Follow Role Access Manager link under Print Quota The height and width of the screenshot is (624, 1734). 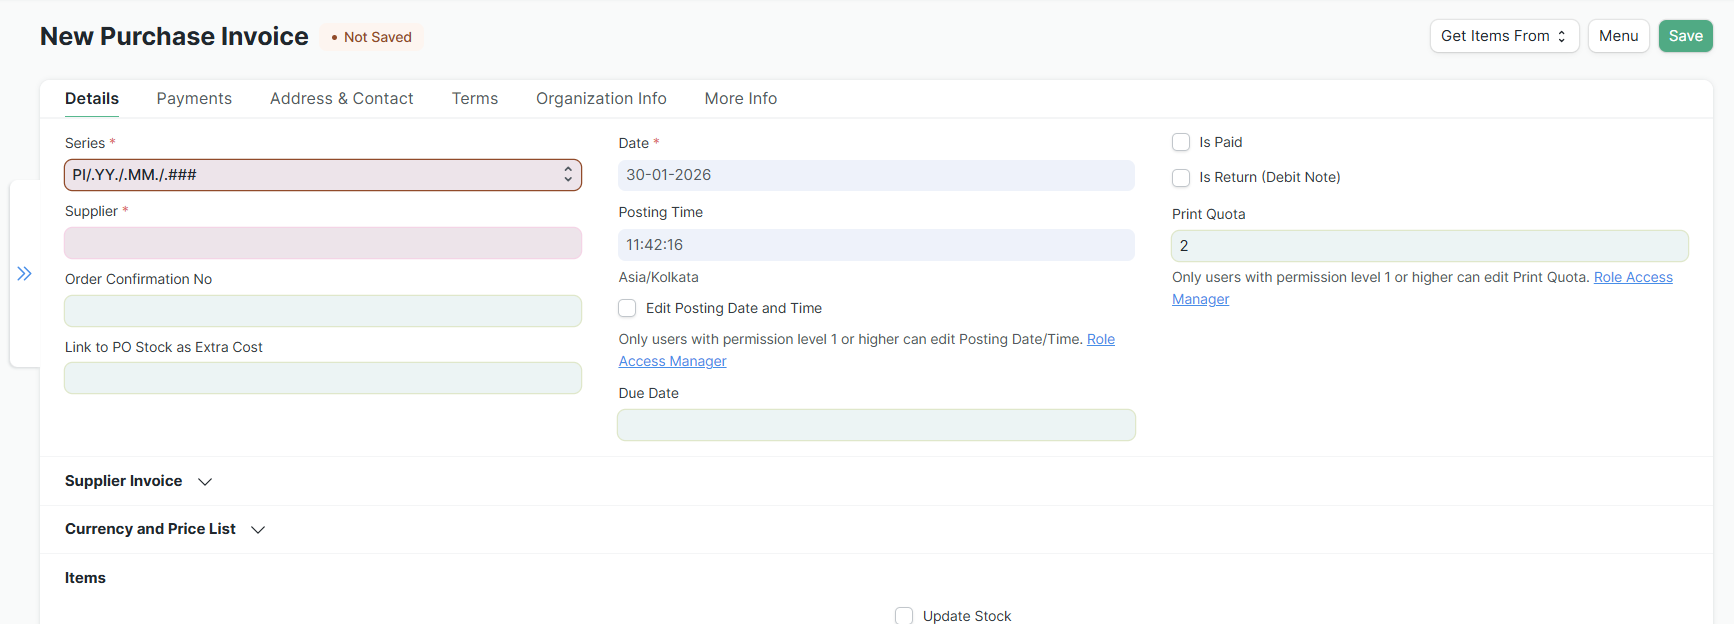coord(1632,277)
